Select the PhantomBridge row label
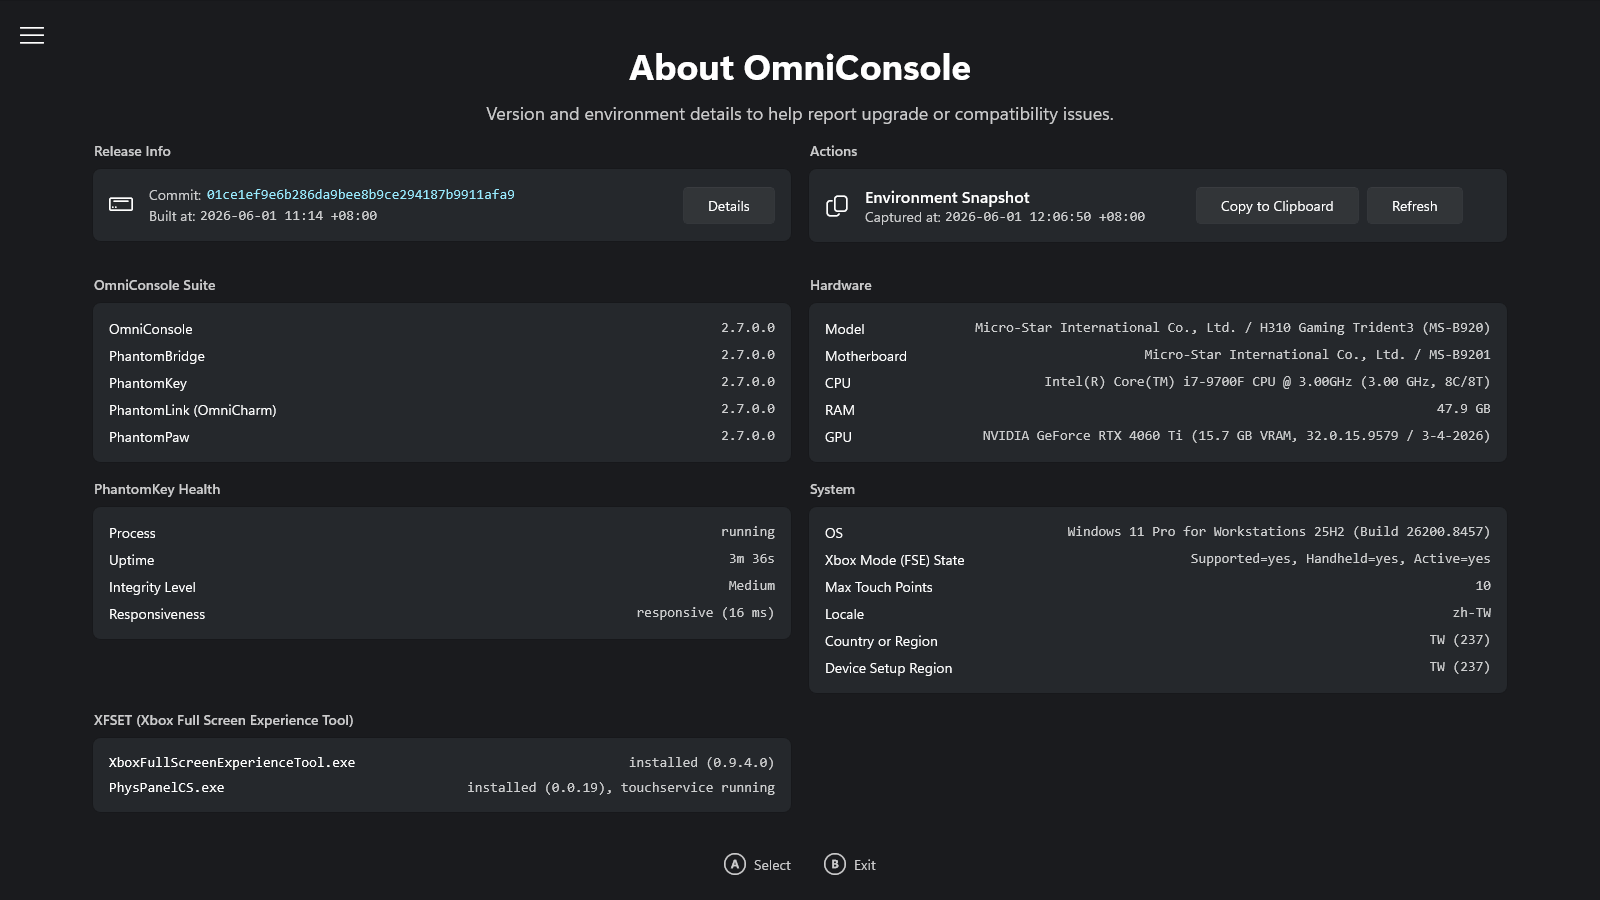 (x=157, y=356)
